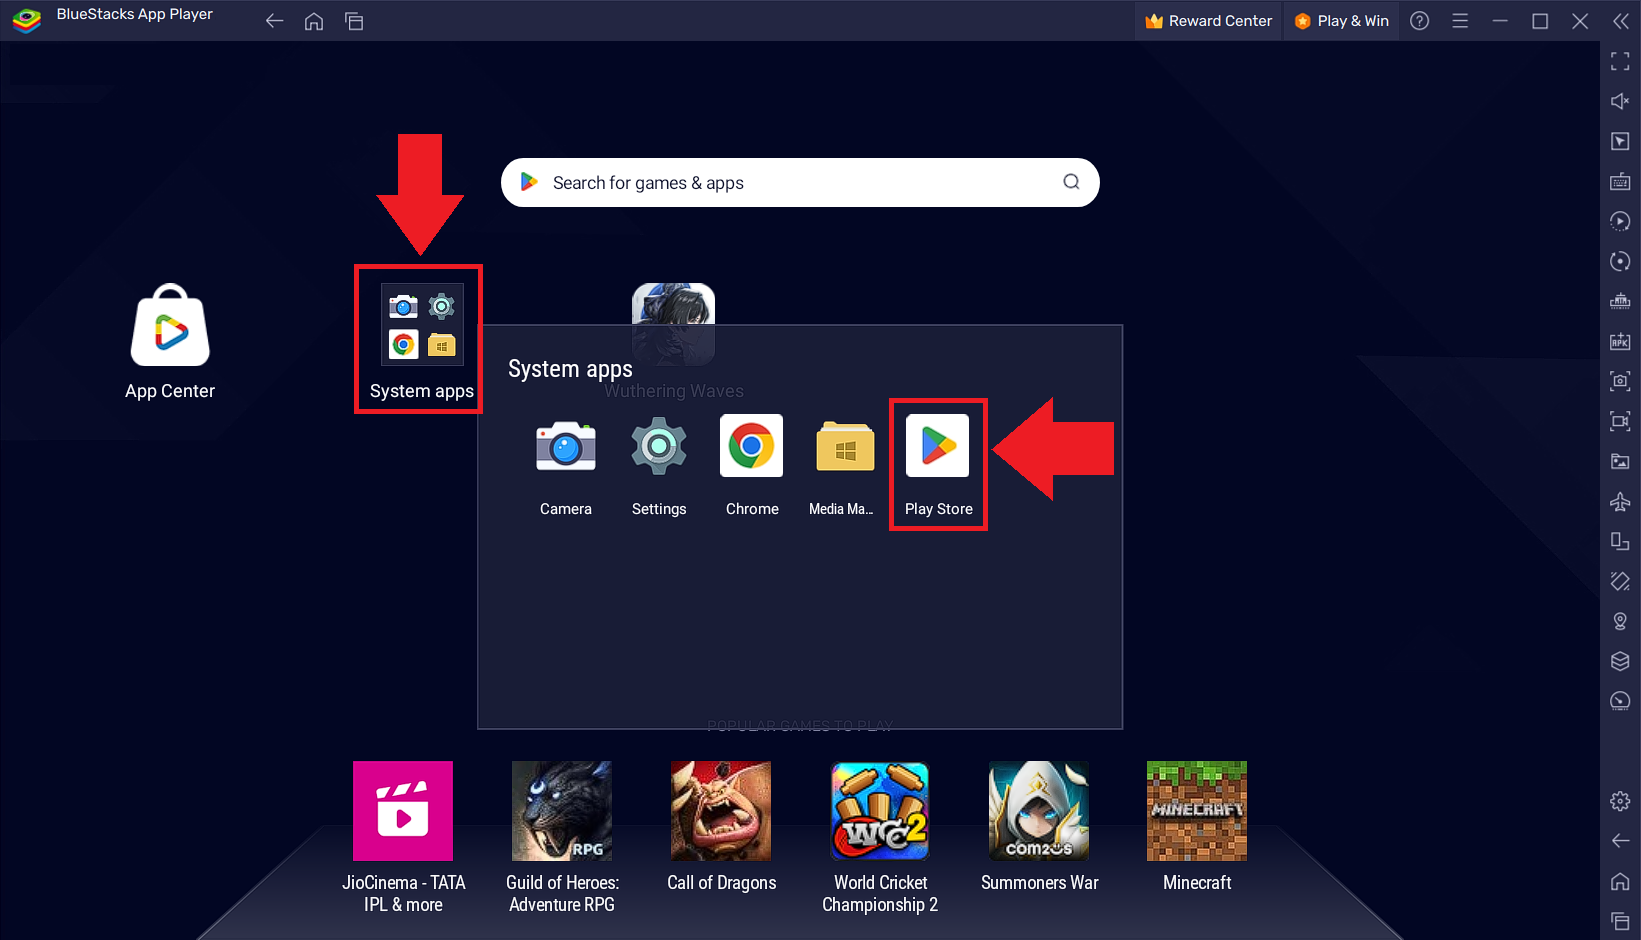The width and height of the screenshot is (1641, 940).
Task: Start the screen recorder from the sidebar
Action: 1620,421
